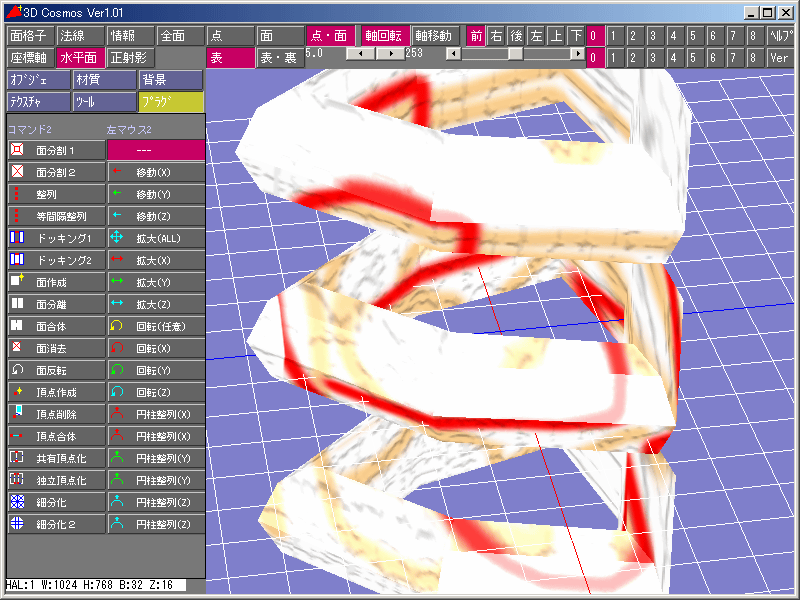Click the Ver version button

click(x=780, y=58)
